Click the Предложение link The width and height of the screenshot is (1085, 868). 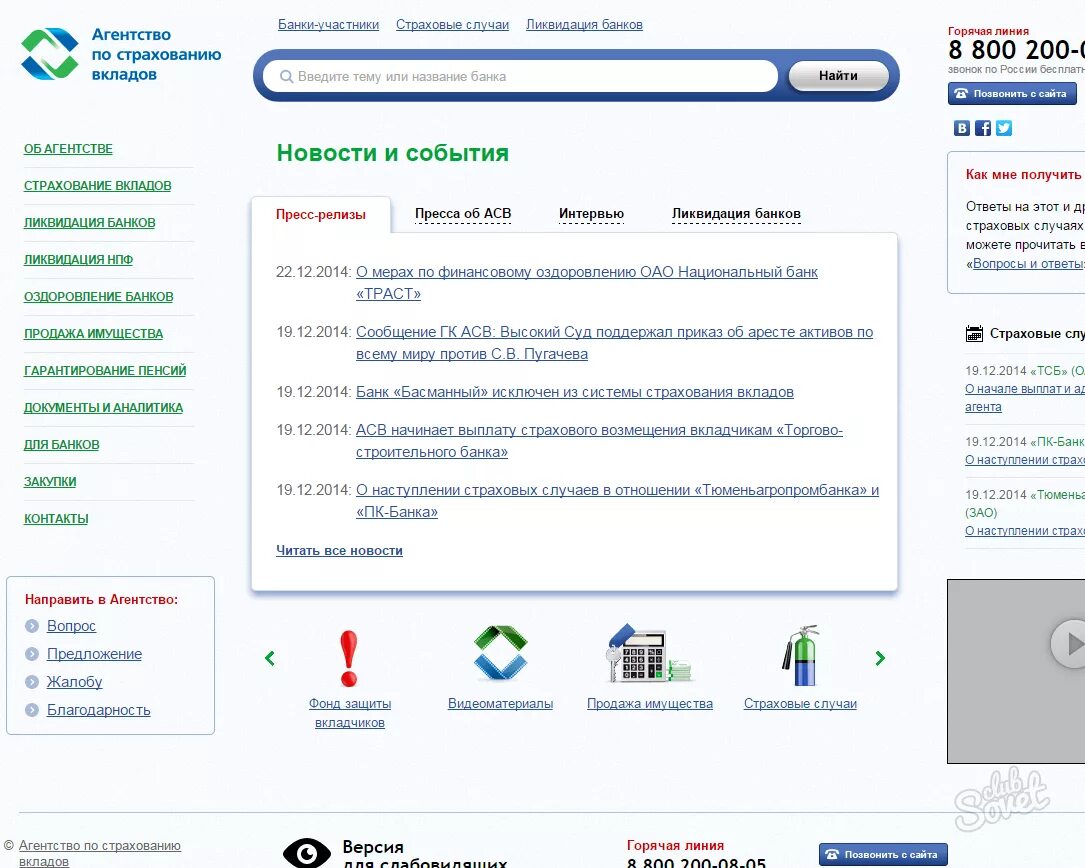point(94,654)
